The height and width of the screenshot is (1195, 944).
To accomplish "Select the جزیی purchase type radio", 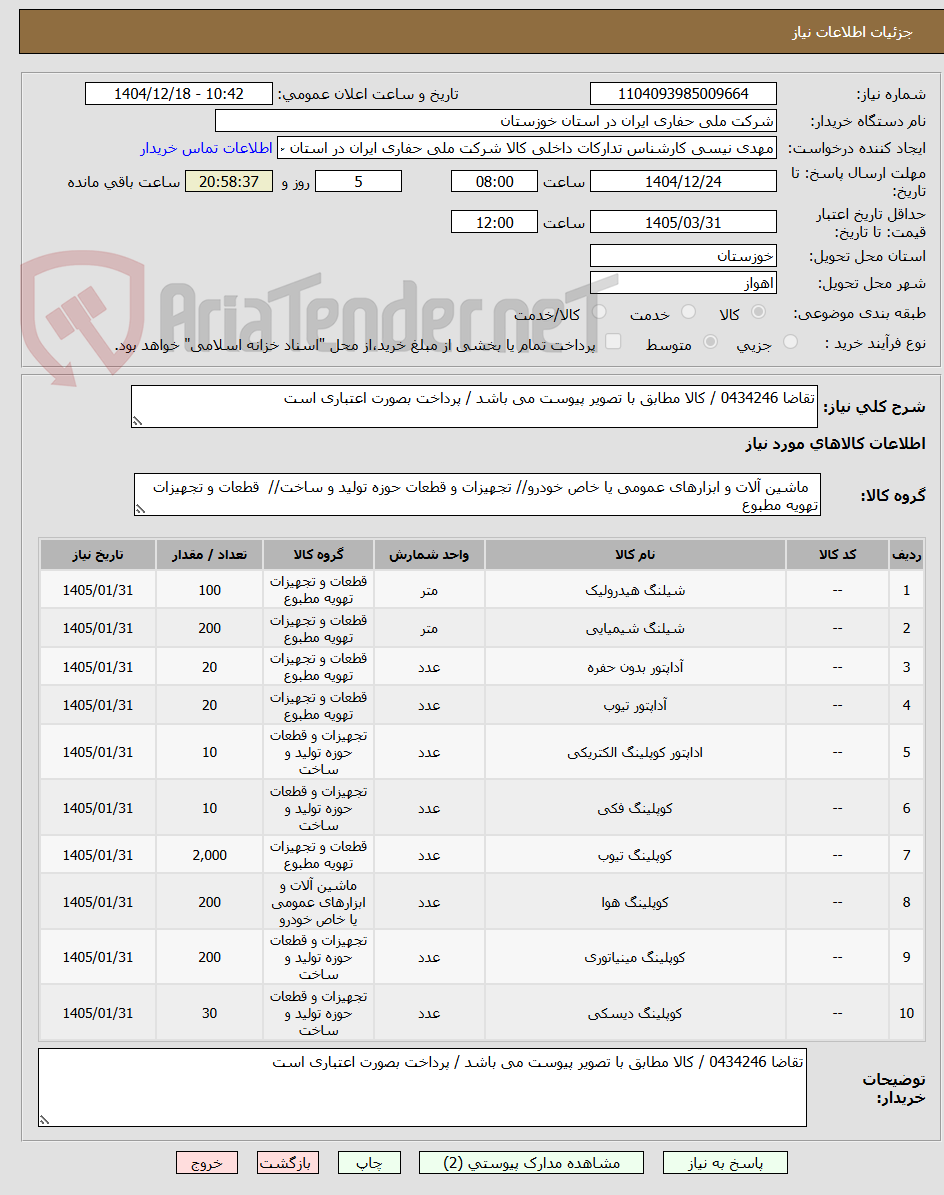I will tap(791, 342).
